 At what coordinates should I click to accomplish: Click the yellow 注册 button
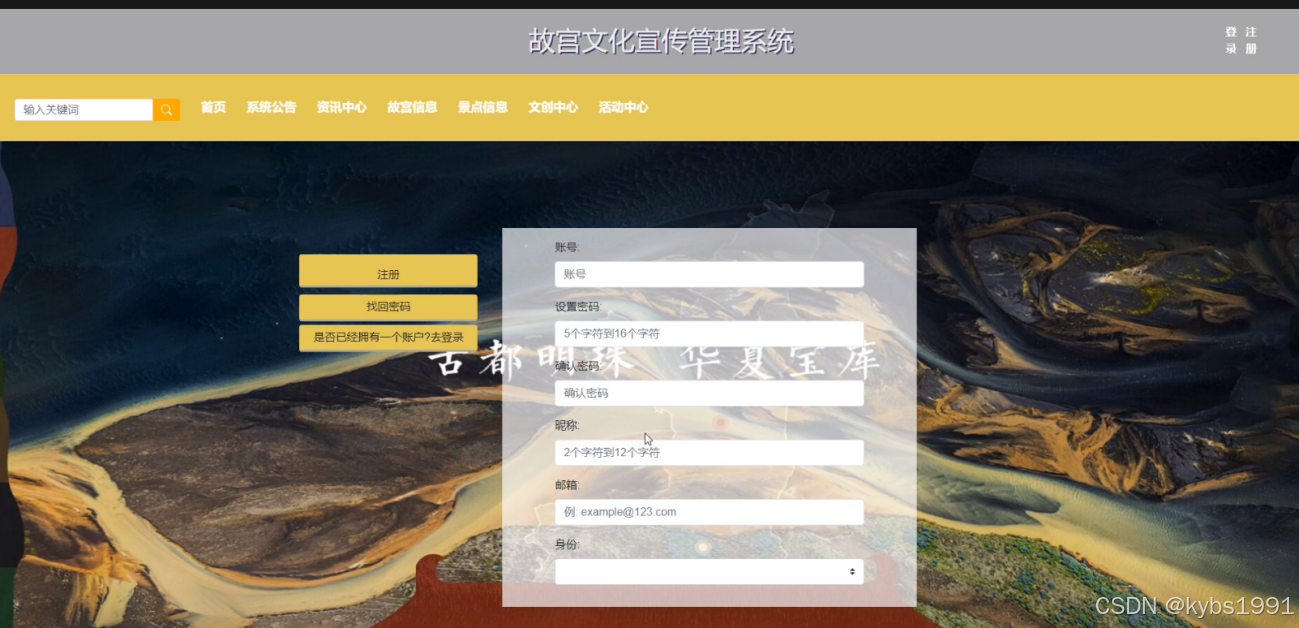tap(388, 271)
